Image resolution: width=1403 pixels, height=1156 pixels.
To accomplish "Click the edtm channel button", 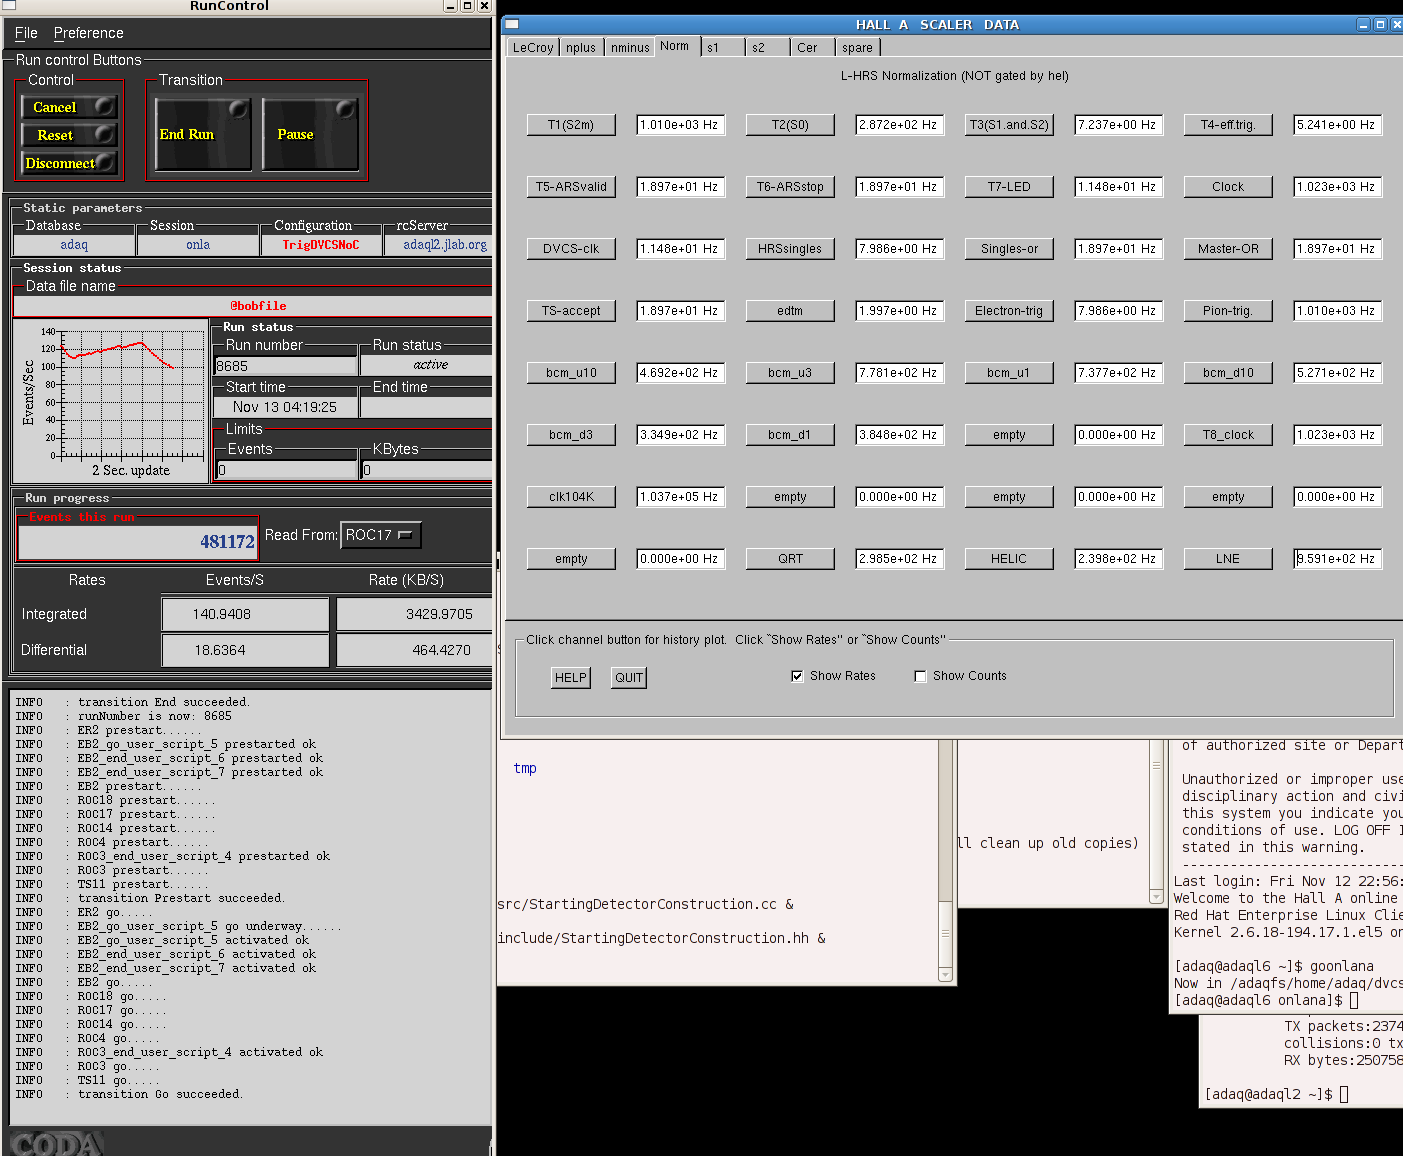I will click(790, 311).
